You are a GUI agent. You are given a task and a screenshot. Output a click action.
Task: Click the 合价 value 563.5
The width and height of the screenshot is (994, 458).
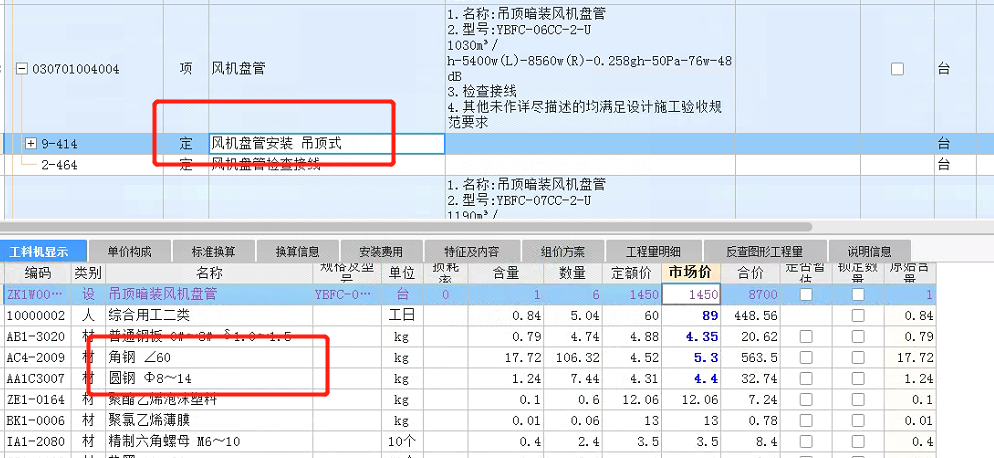tap(761, 358)
